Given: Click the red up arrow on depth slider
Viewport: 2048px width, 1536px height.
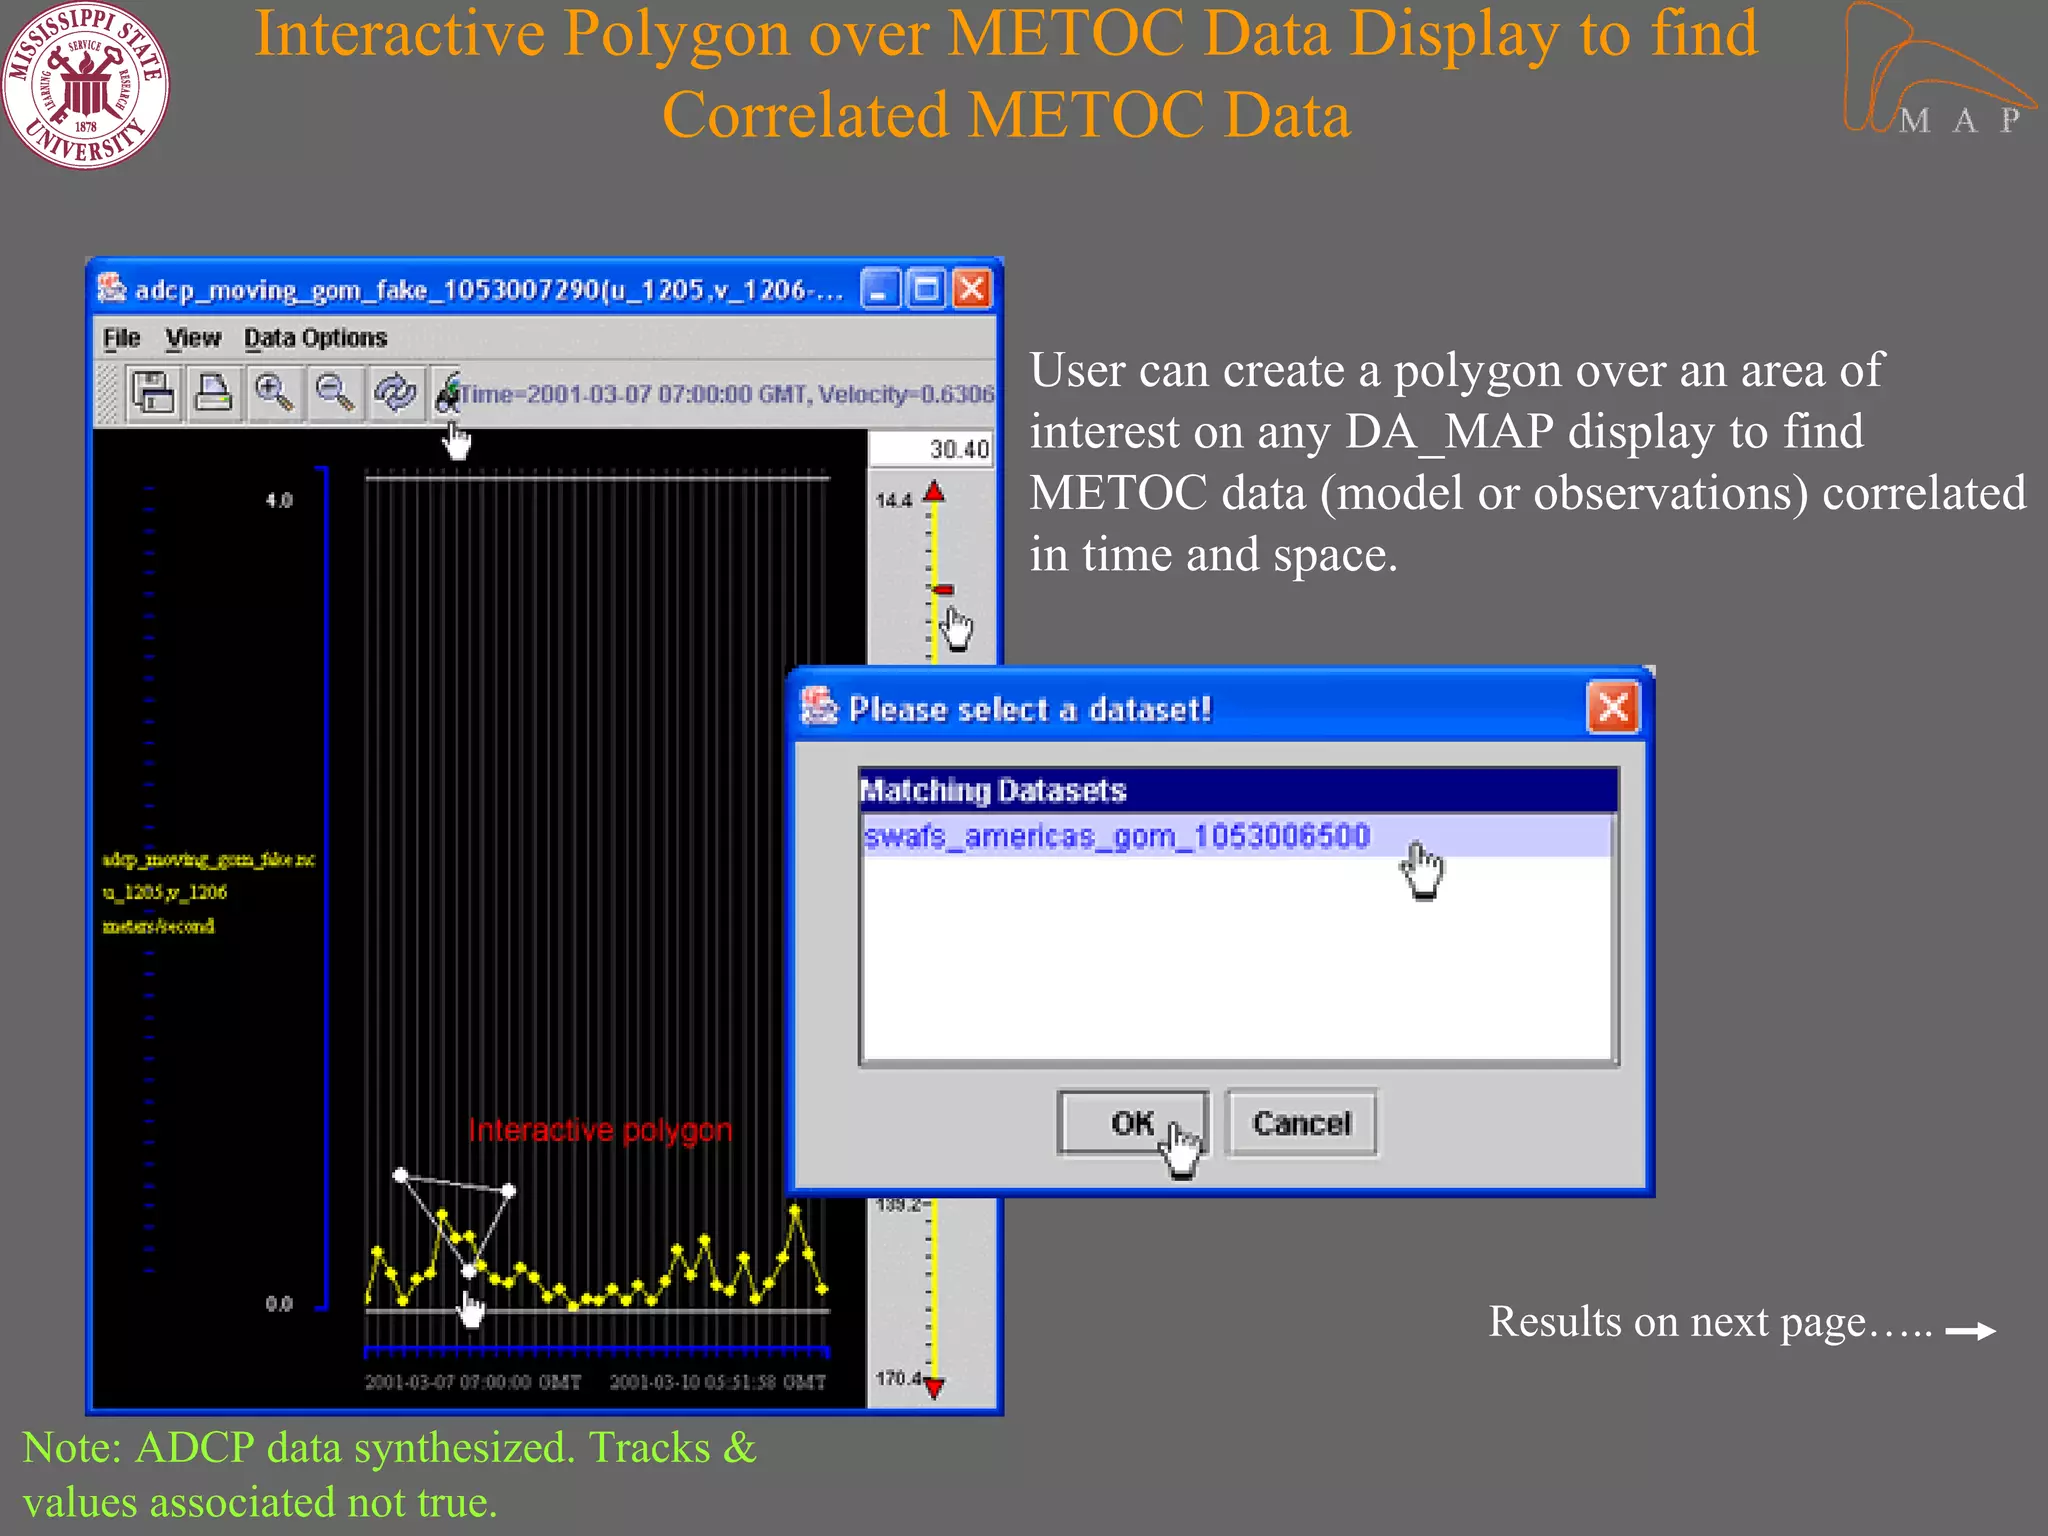Looking at the screenshot, I should tap(934, 491).
